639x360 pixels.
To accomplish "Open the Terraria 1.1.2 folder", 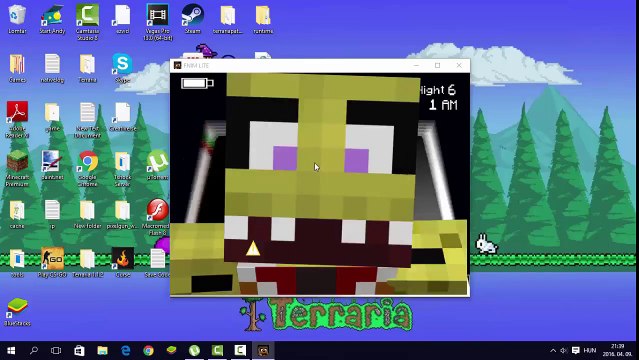I will 88,262.
